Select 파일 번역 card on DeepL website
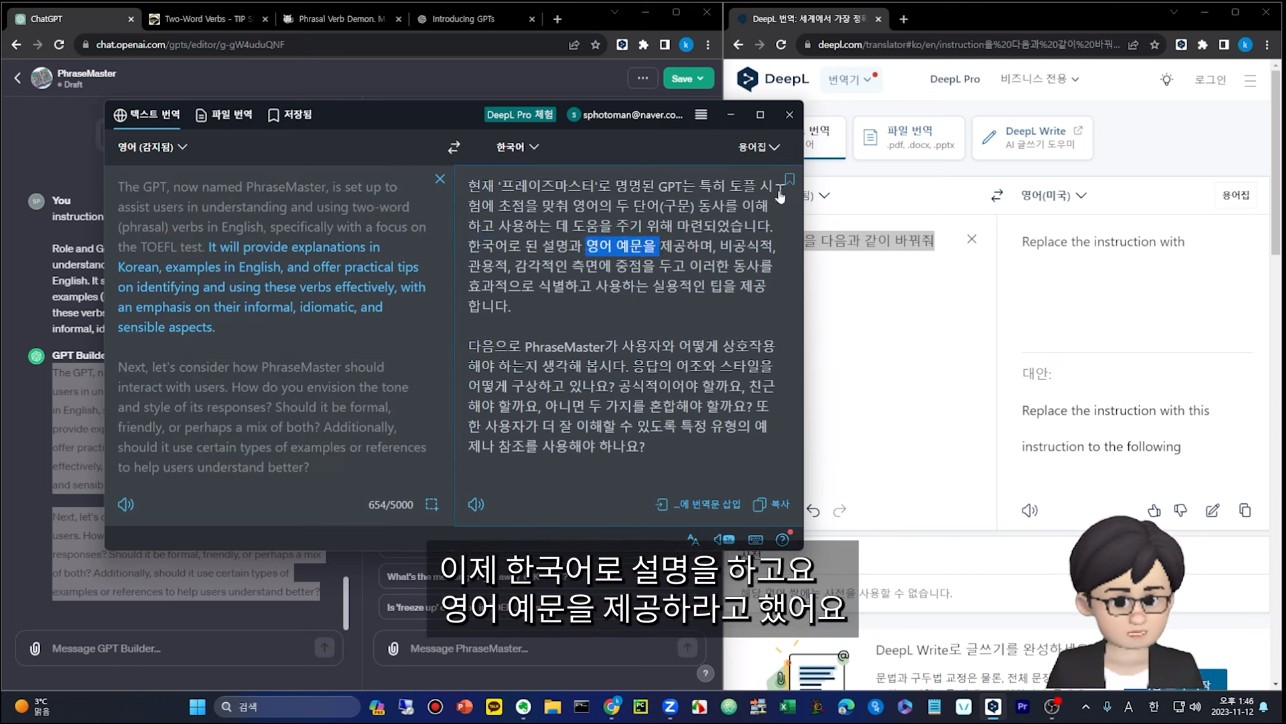Screen dimensions: 1286x724 click(x=909, y=138)
